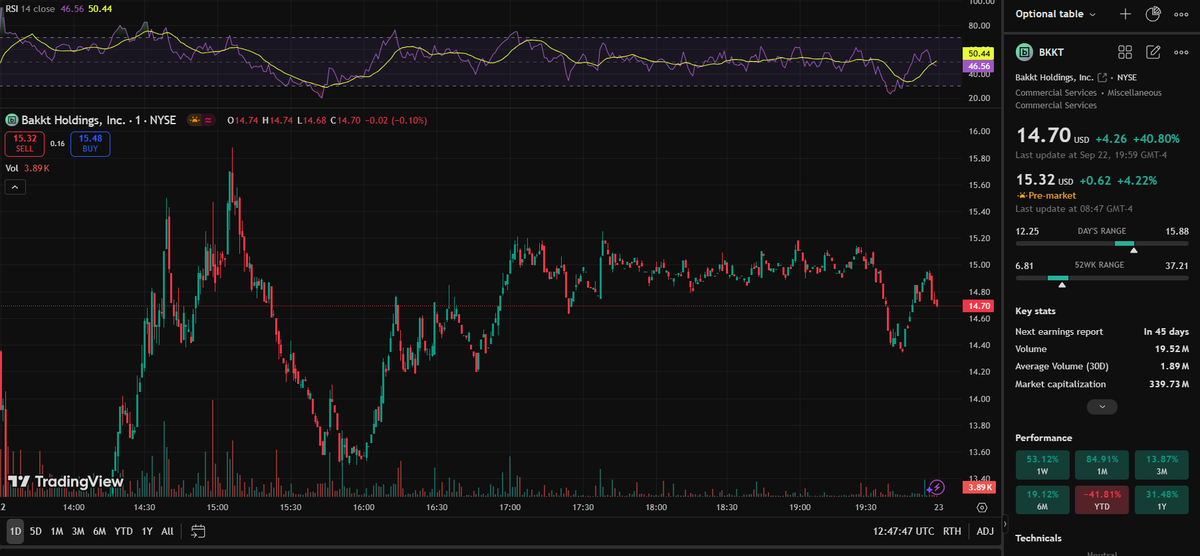Image resolution: width=1200 pixels, height=556 pixels.
Task: Click the 3.89K volume axis label
Action: [980, 487]
